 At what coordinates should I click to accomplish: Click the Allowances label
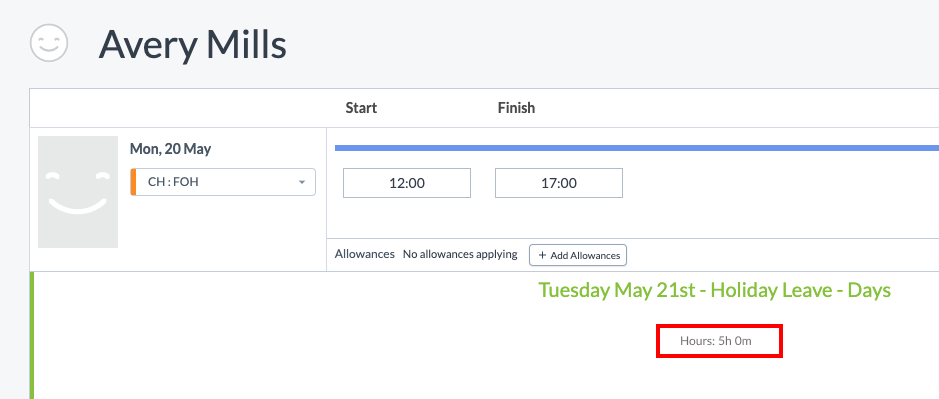click(365, 254)
